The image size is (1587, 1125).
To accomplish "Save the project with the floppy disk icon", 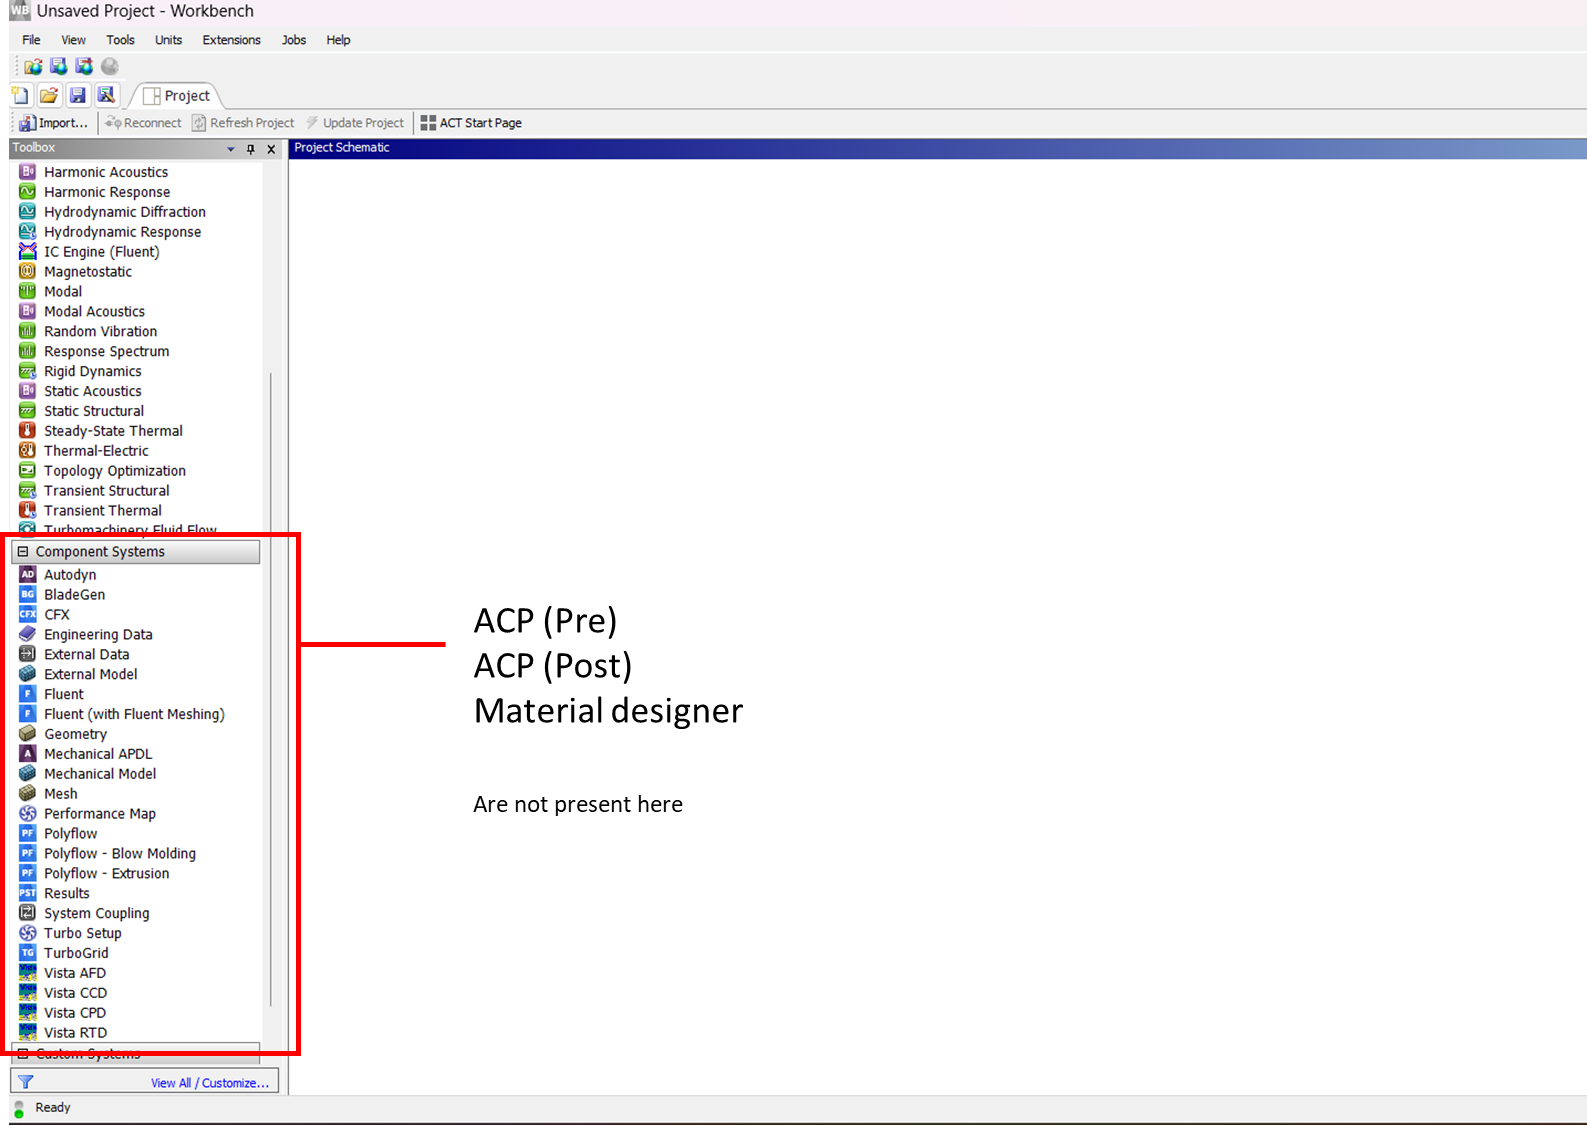I will (x=77, y=95).
